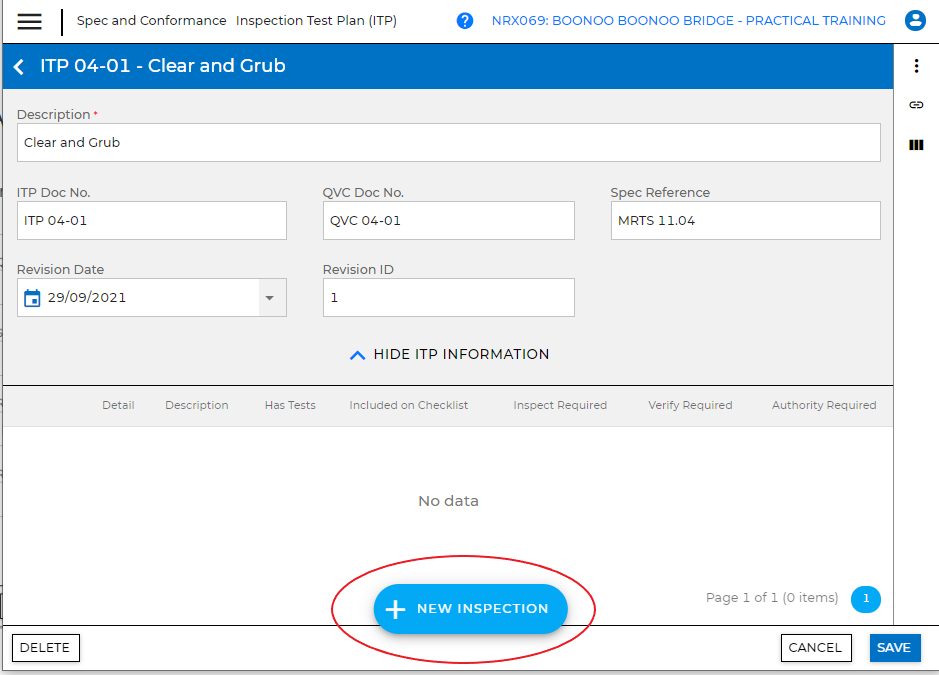Open the hamburger navigation menu
Screen dimensions: 939x675
pos(30,21)
